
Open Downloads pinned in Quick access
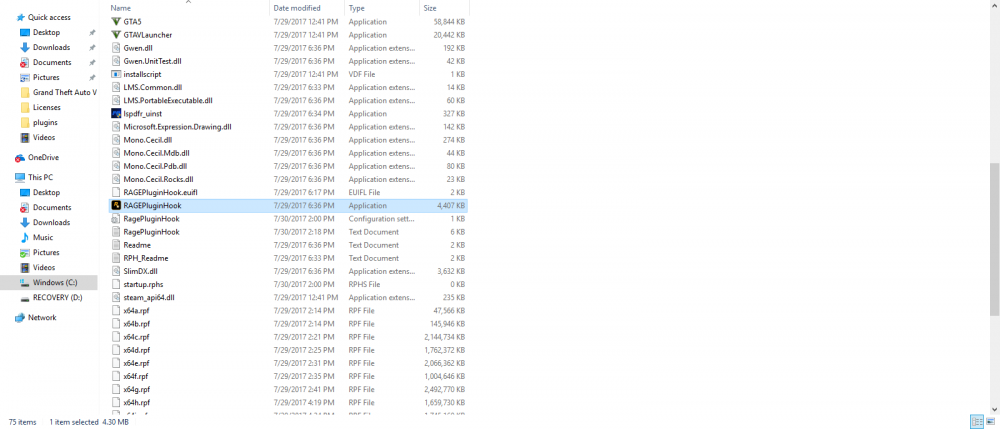pyautogui.click(x=52, y=47)
